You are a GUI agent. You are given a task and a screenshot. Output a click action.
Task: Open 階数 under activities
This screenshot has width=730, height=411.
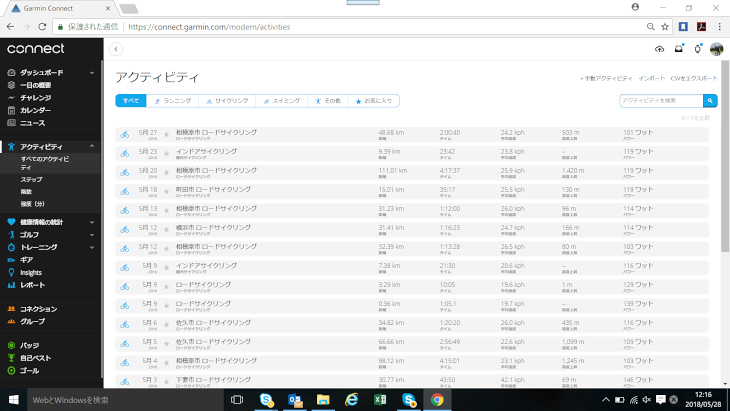[26, 191]
